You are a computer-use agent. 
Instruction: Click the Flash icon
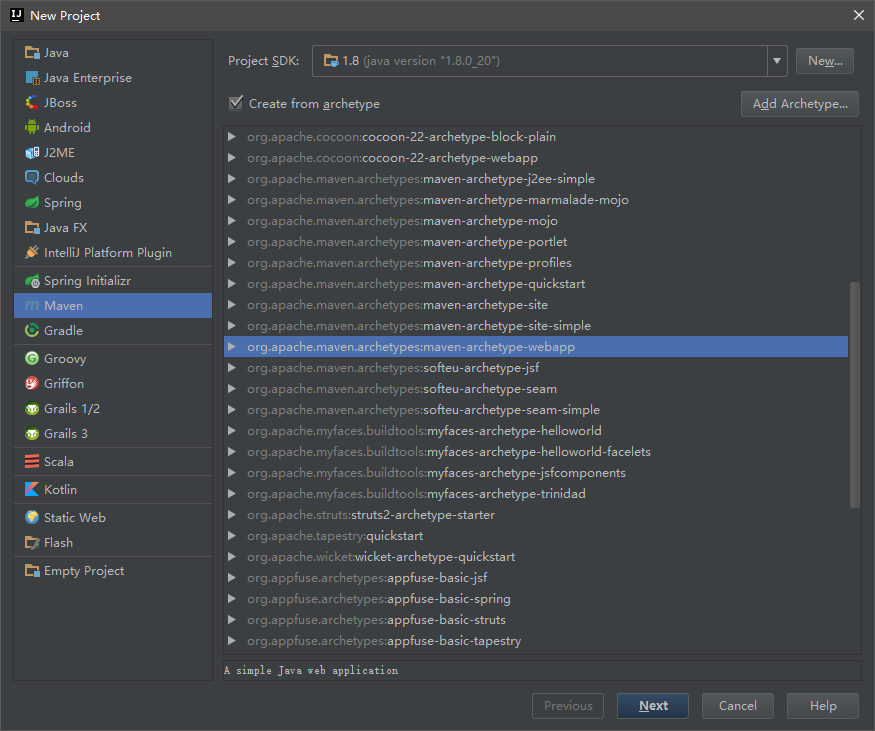coord(32,542)
